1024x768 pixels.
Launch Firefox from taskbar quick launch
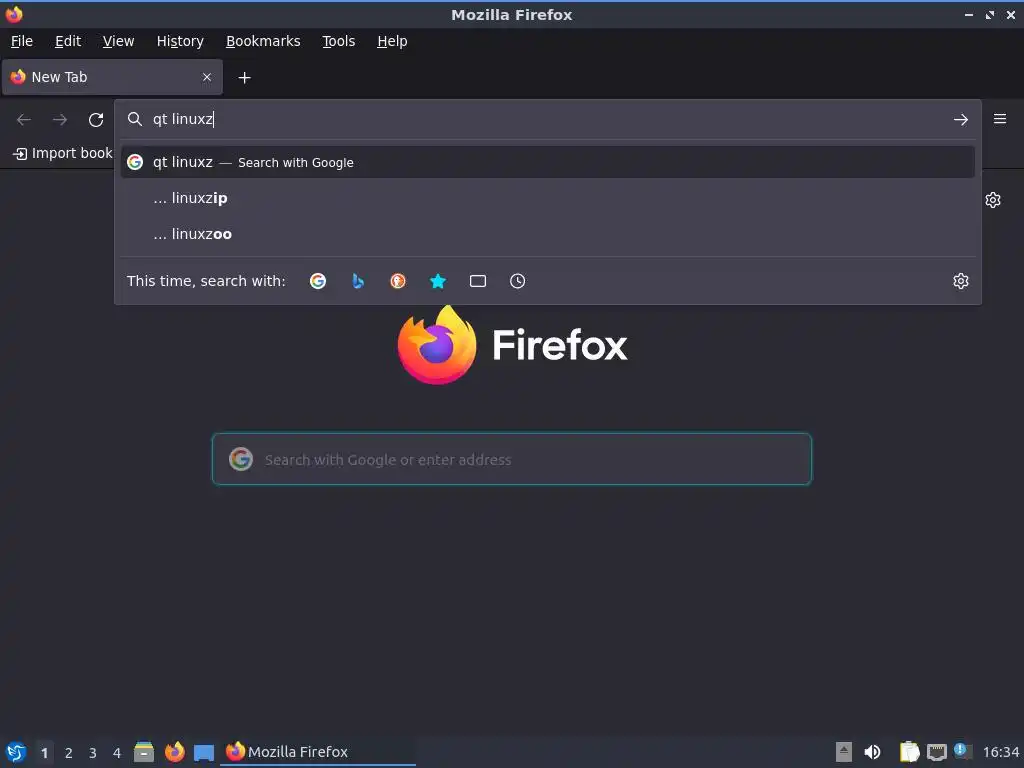click(x=174, y=752)
